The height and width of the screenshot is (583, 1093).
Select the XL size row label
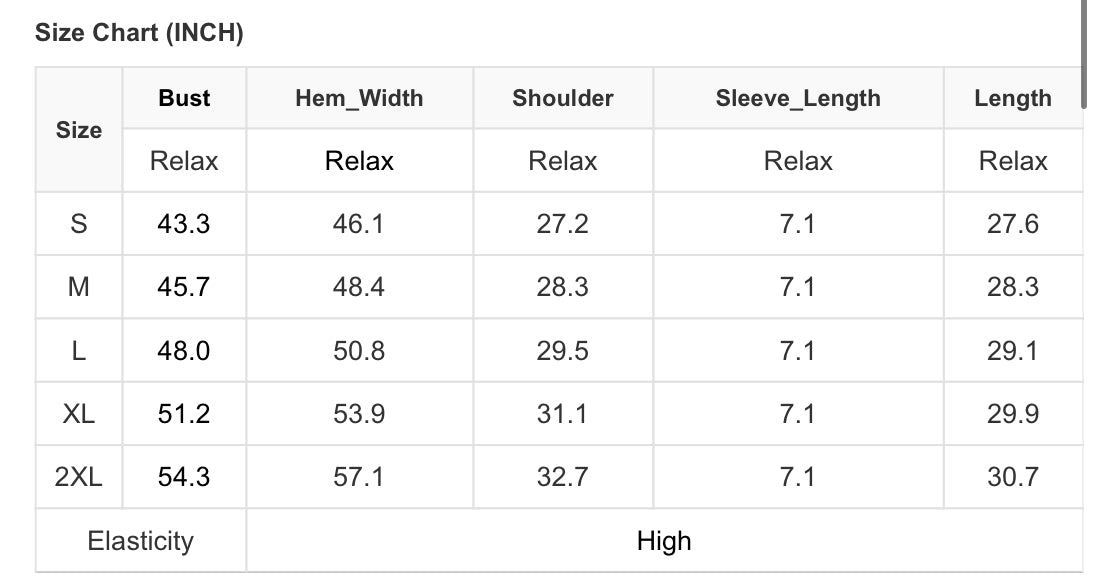79,414
